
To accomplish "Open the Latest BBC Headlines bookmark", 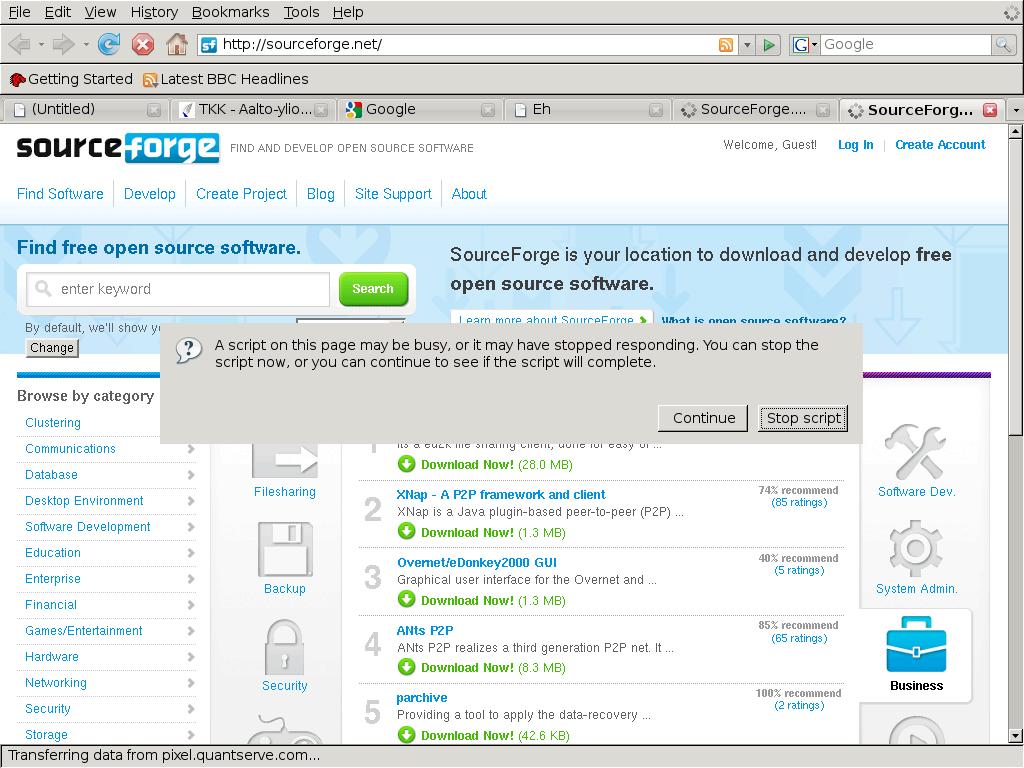I will tap(226, 79).
